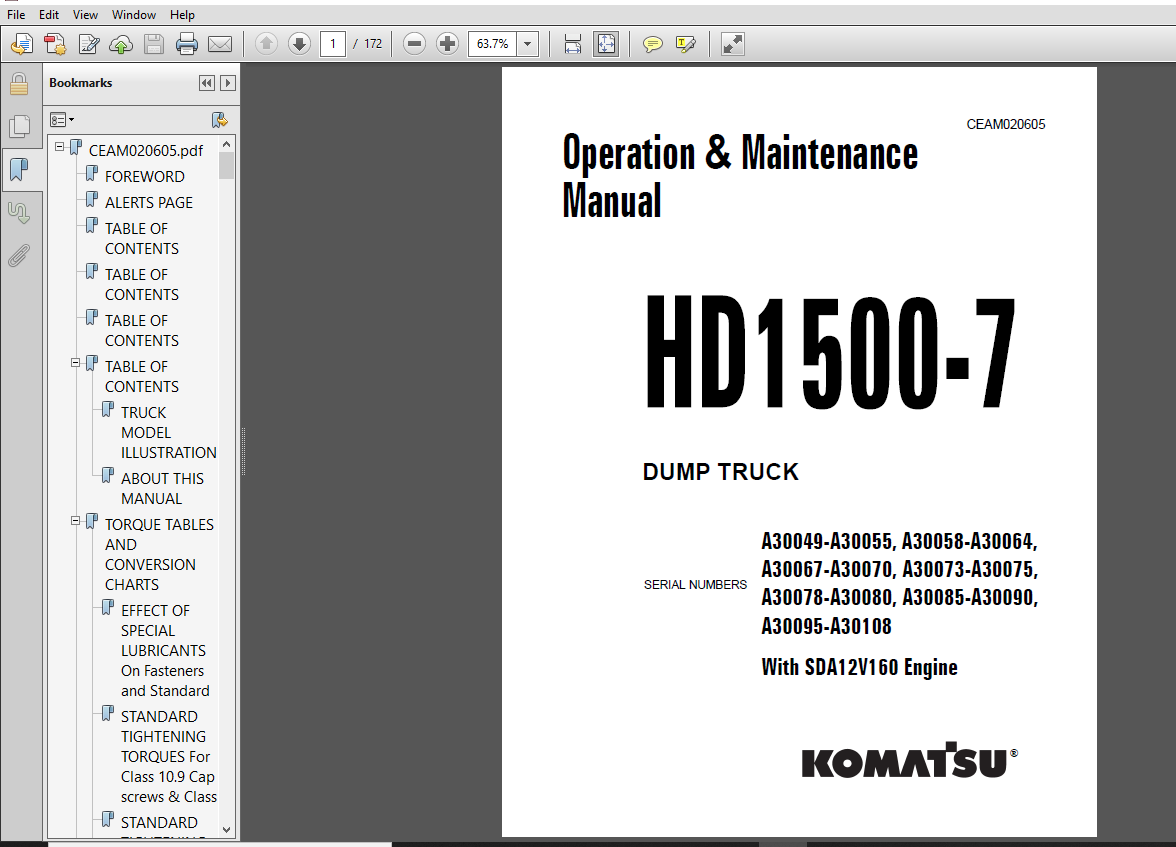Screen dimensions: 1176x847
Task: Click the Fit One Full Page icon
Action: pos(606,44)
